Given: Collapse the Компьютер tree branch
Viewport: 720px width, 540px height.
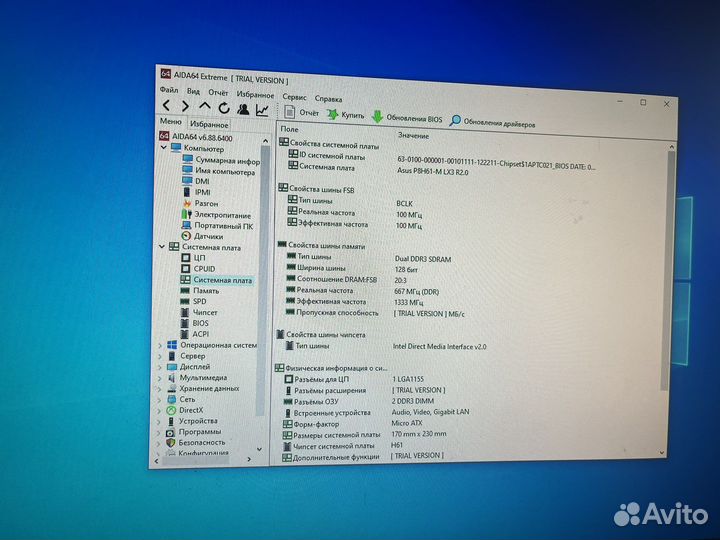Looking at the screenshot, I should pyautogui.click(x=163, y=147).
